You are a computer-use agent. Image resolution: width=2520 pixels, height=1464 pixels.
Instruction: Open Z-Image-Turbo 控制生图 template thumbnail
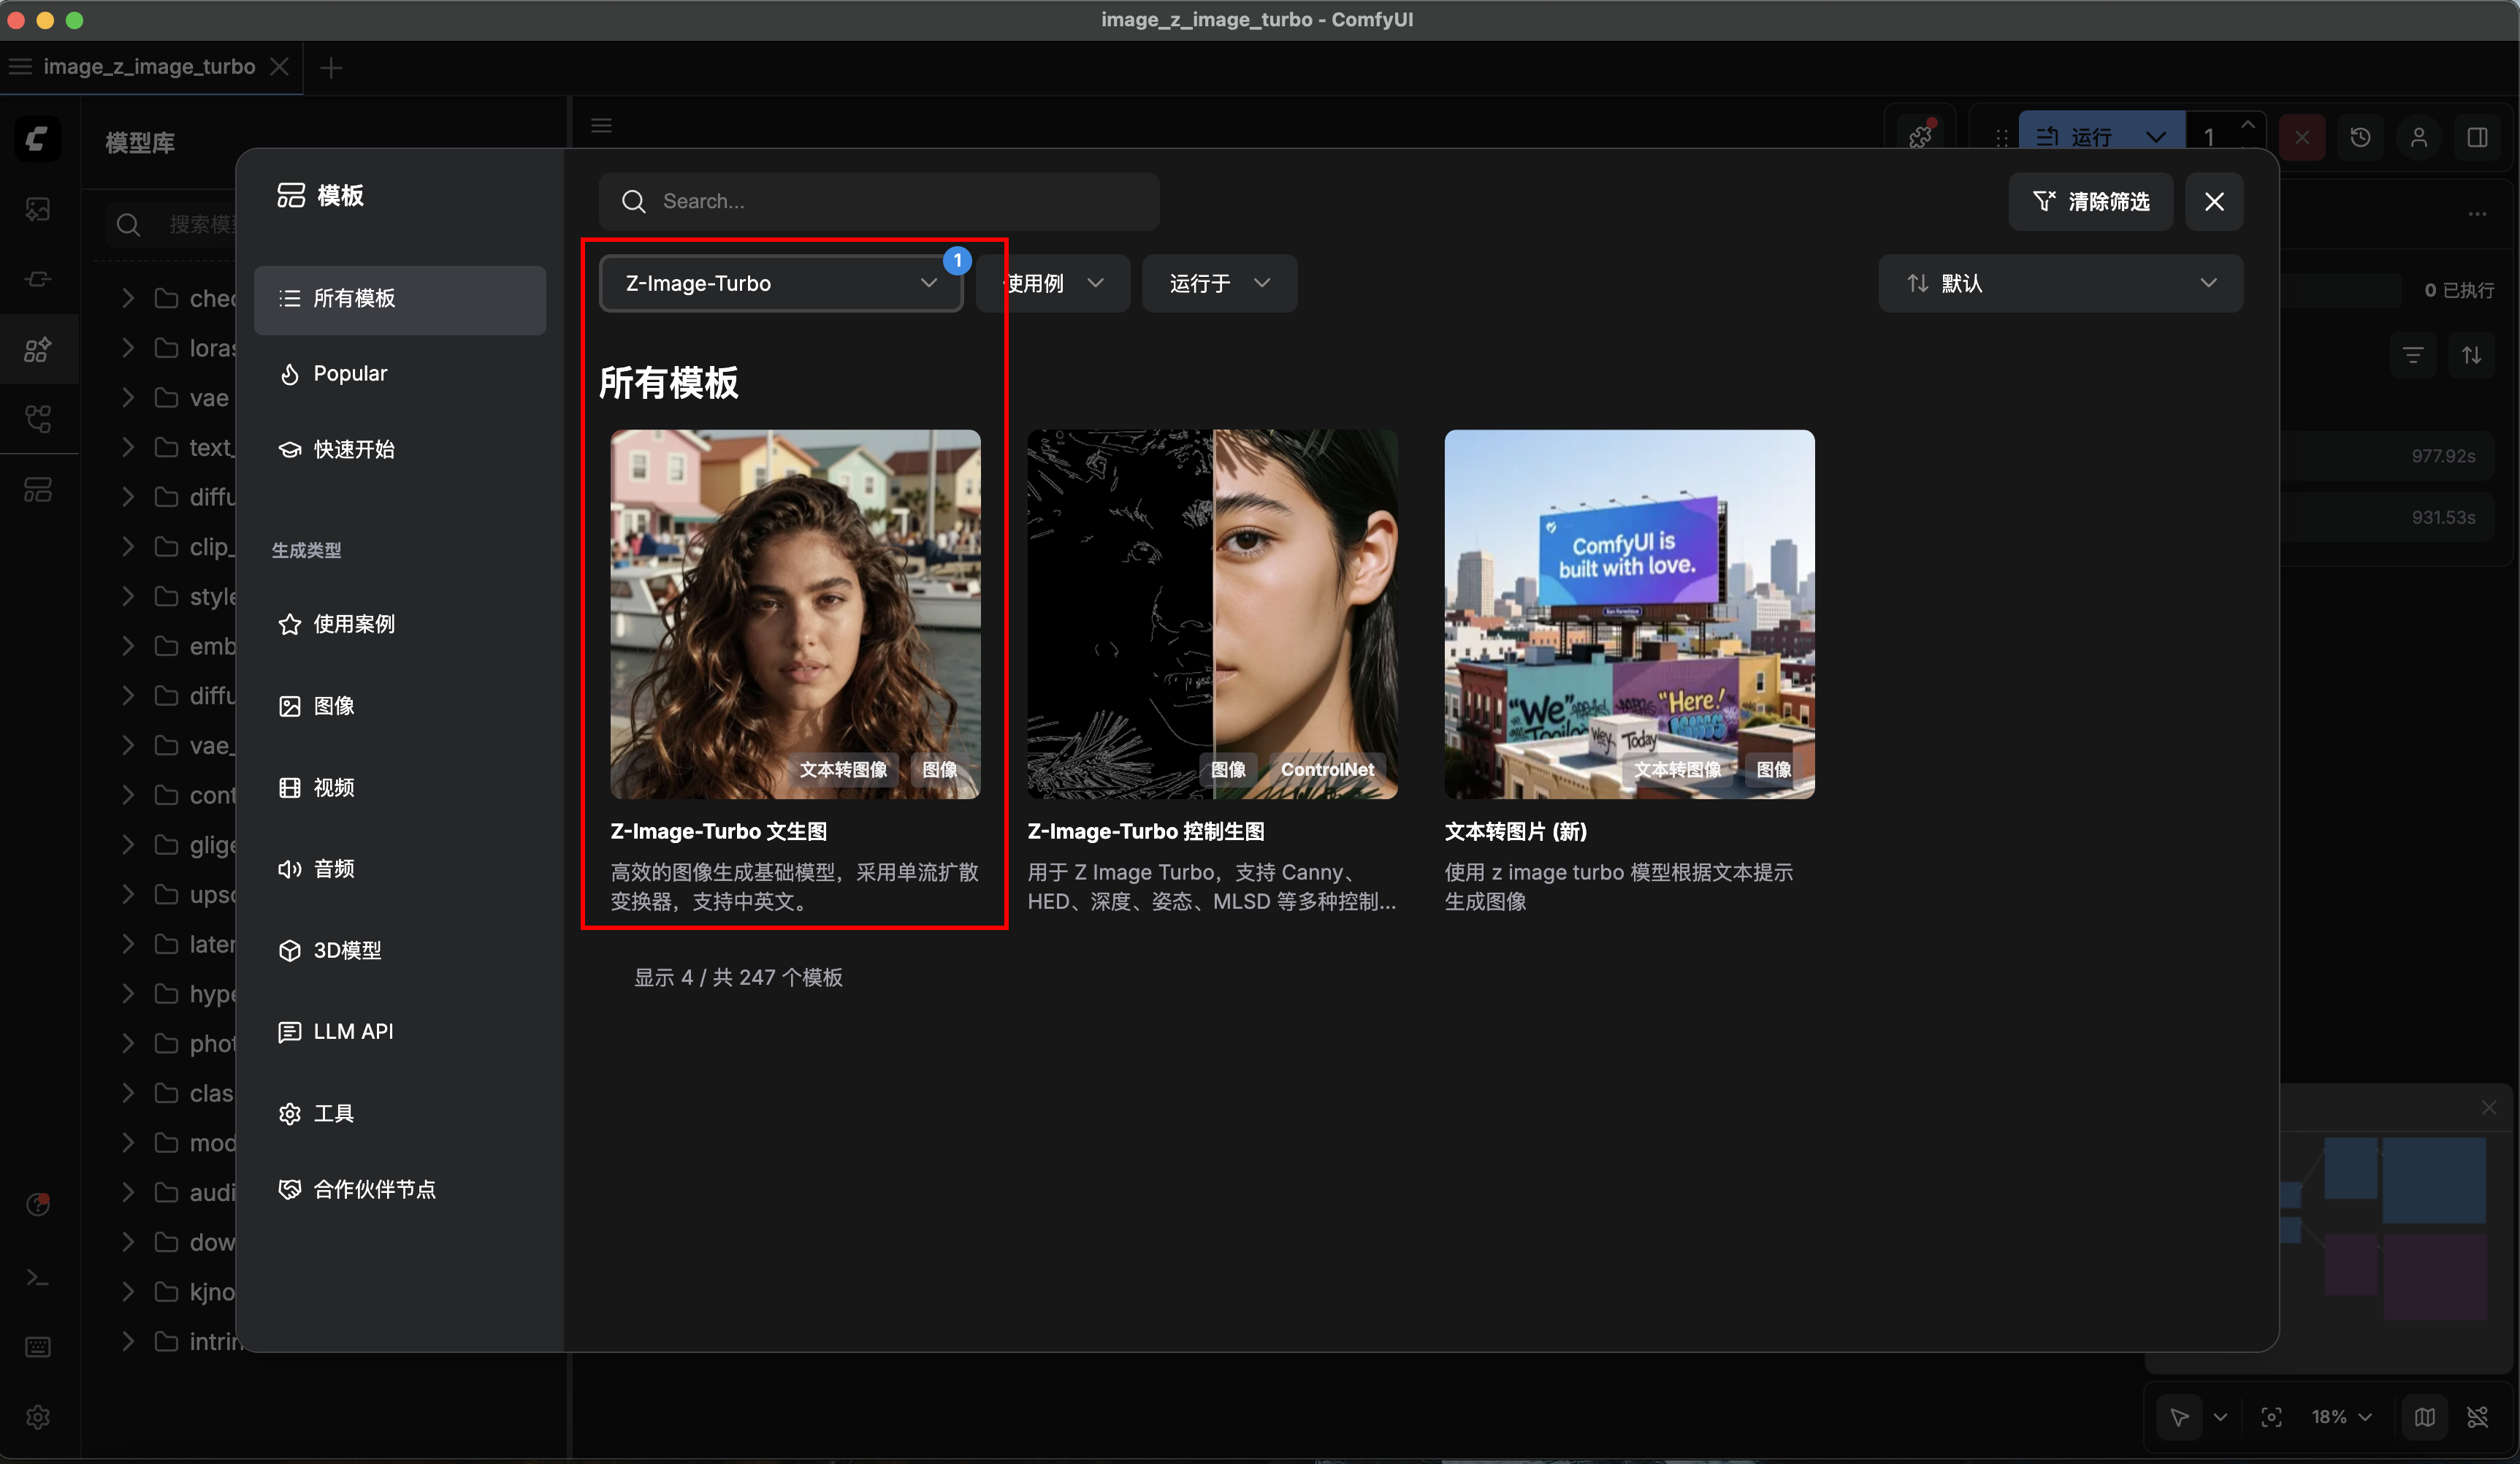tap(1212, 614)
